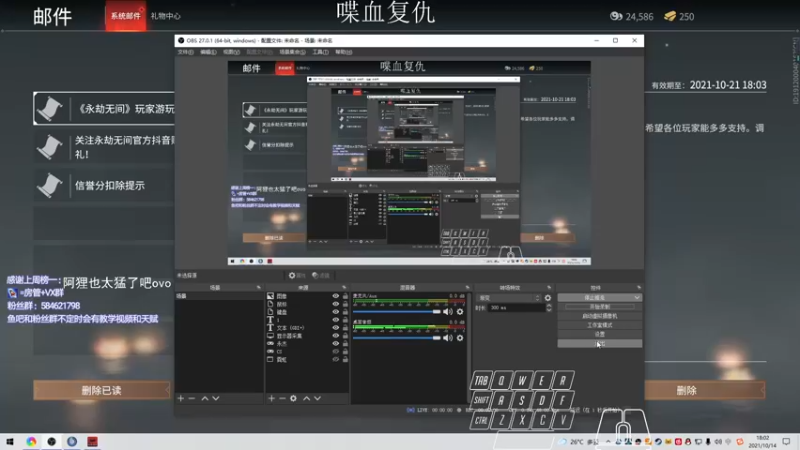The height and width of the screenshot is (450, 800).
Task: Open OBS Studio icon in the taskbar
Action: 52,441
